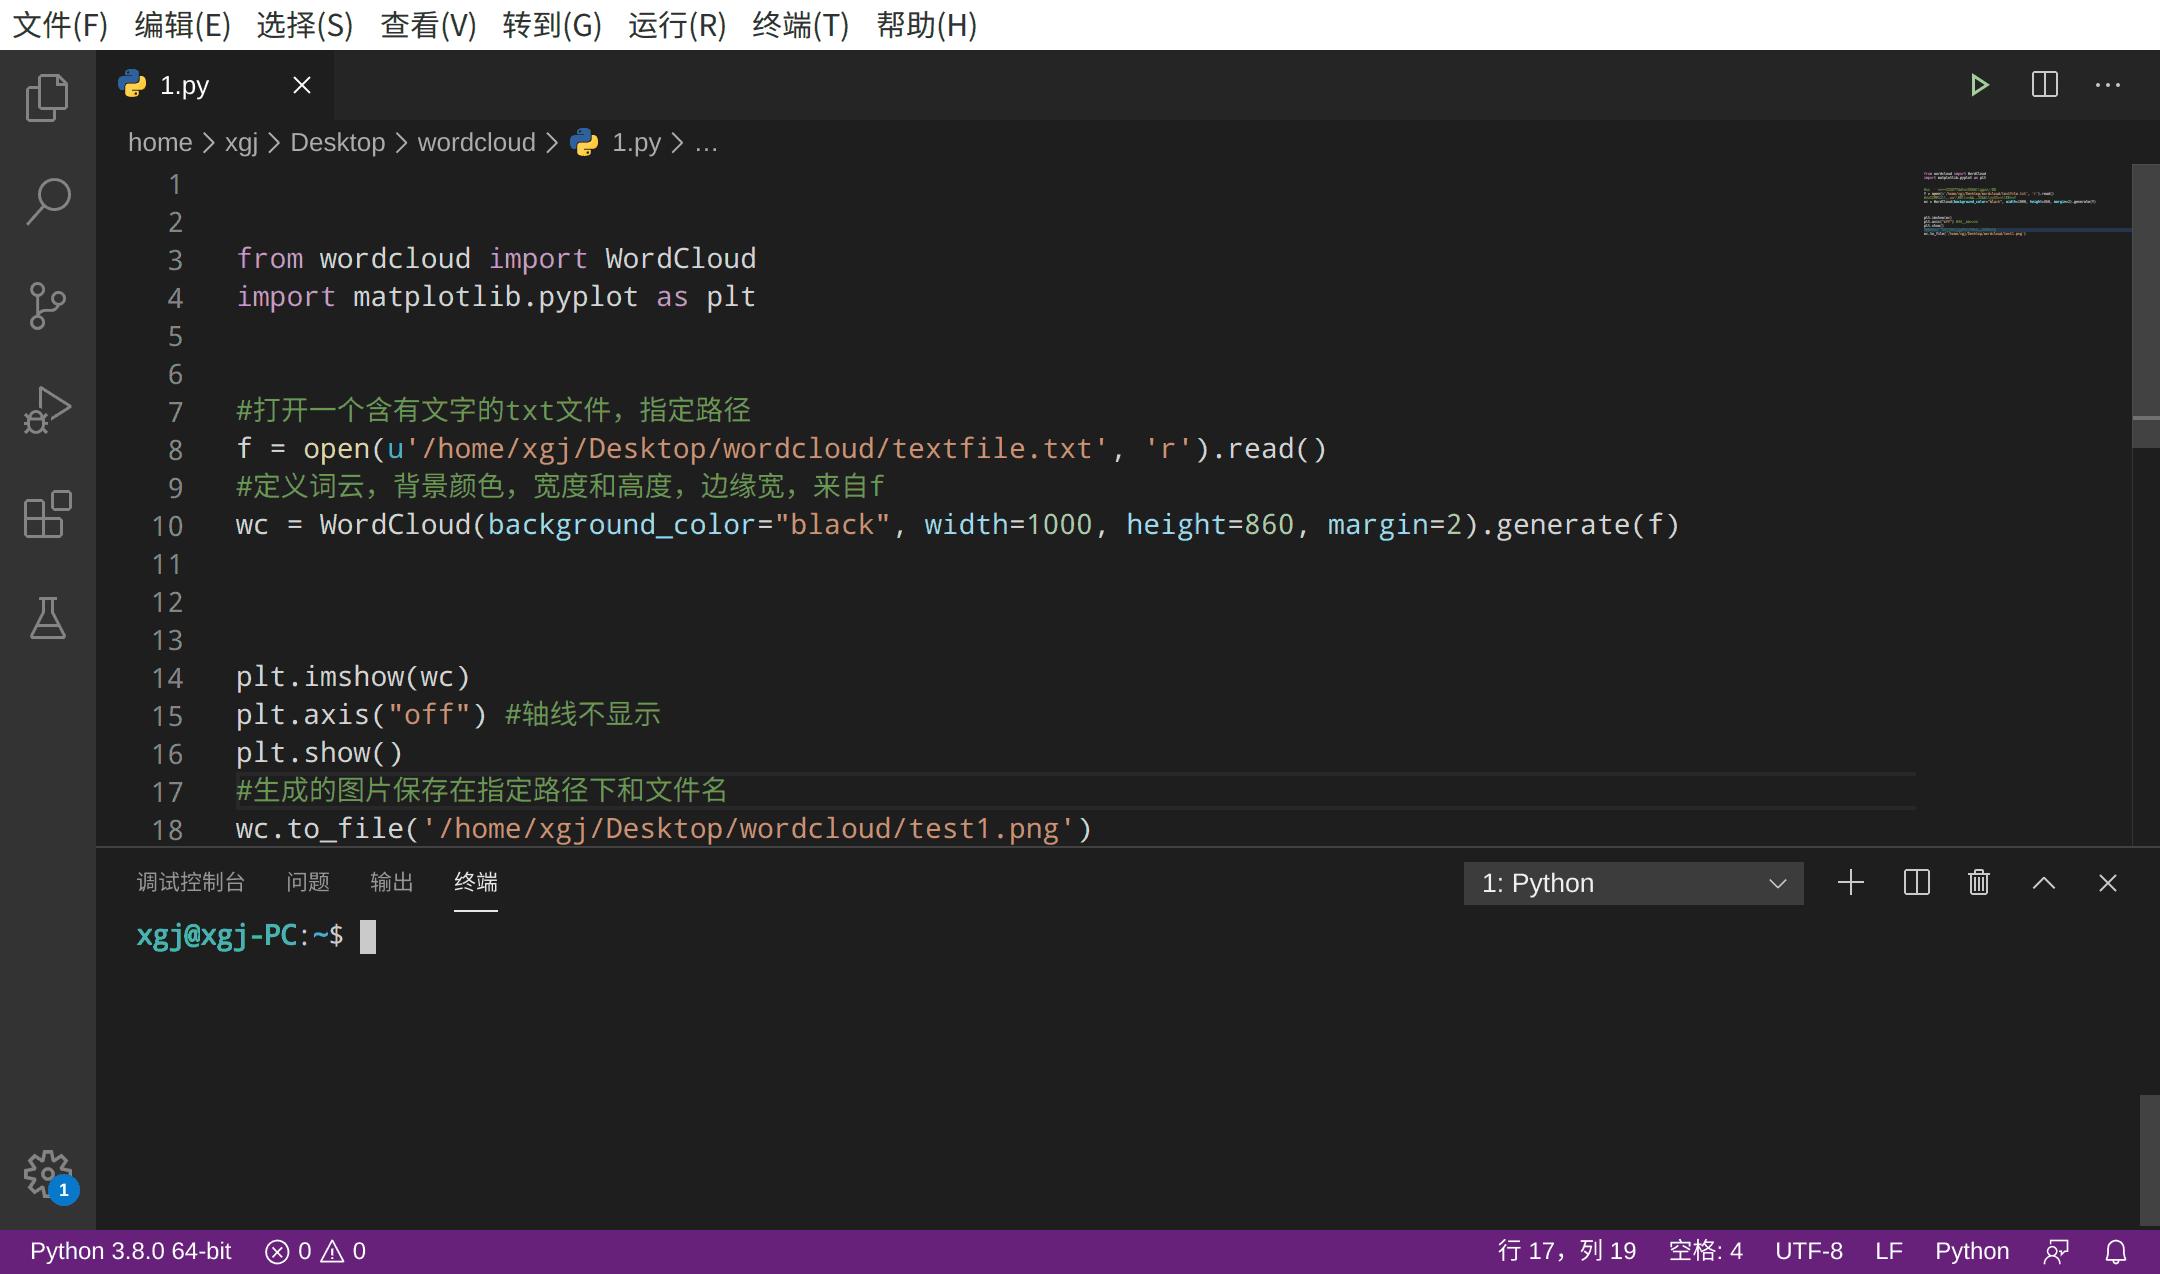Open the Explorer sidebar

(x=47, y=97)
